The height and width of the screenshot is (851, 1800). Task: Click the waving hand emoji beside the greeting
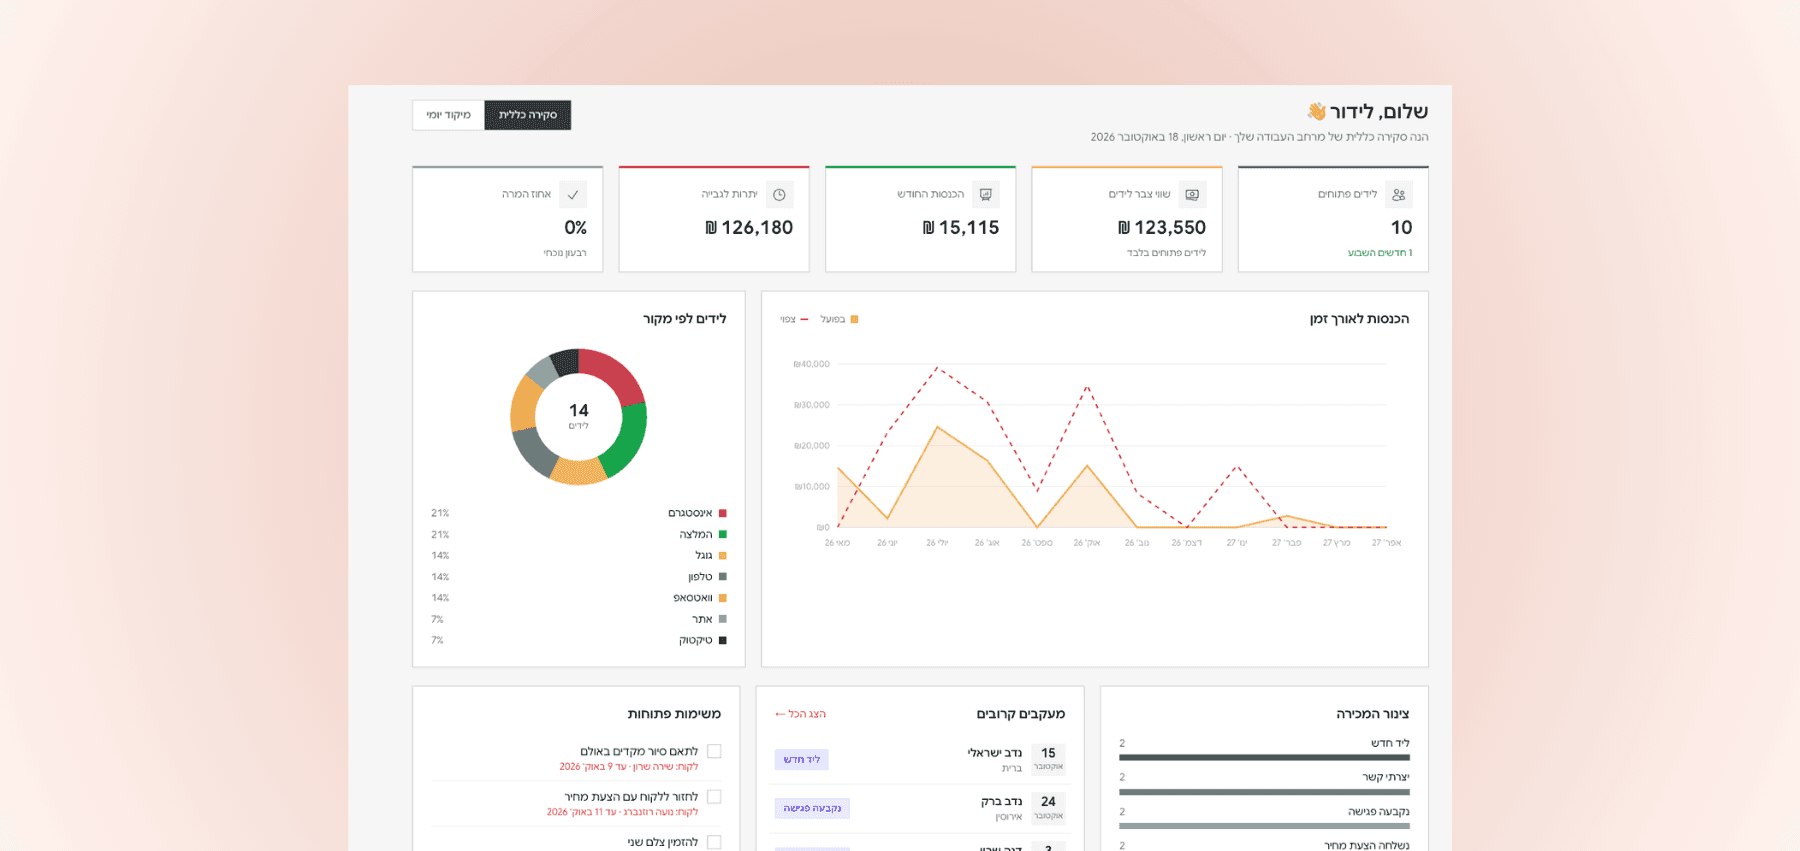1316,111
